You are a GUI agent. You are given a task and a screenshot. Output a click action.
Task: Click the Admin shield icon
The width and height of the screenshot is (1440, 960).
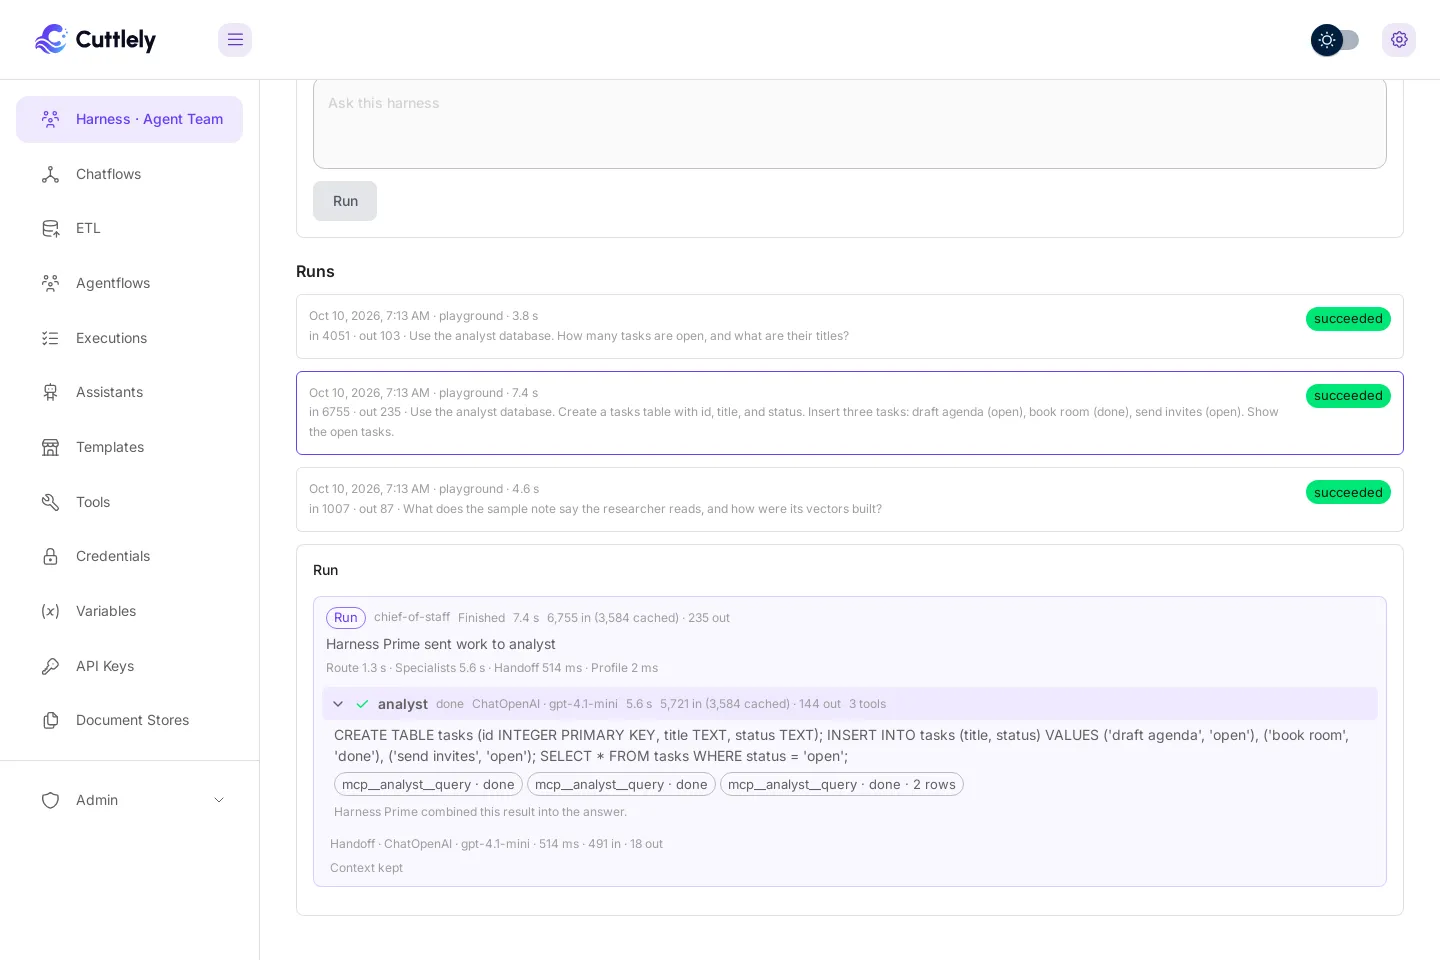click(x=50, y=800)
